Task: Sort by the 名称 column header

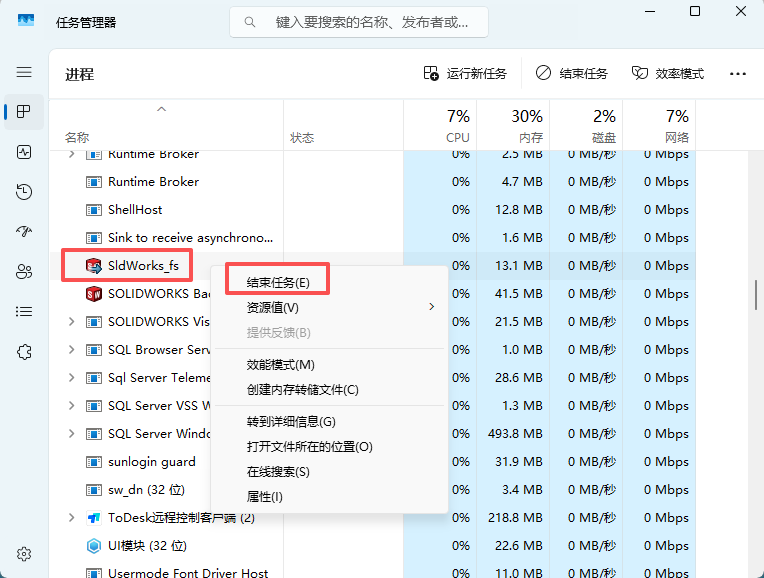Action: 166,125
